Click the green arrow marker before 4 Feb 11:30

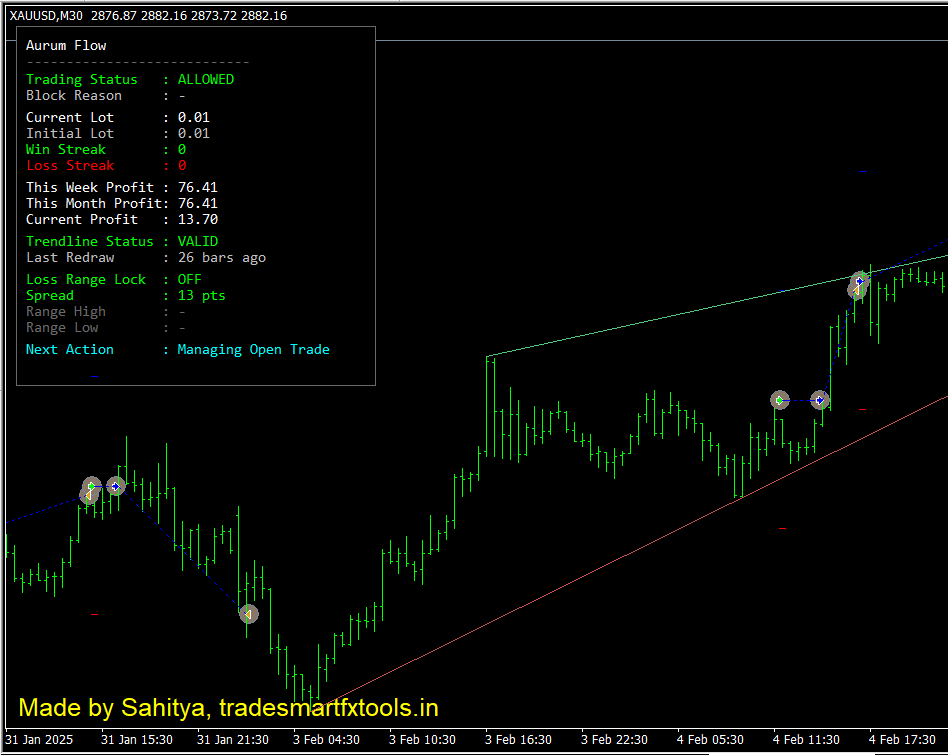click(780, 400)
